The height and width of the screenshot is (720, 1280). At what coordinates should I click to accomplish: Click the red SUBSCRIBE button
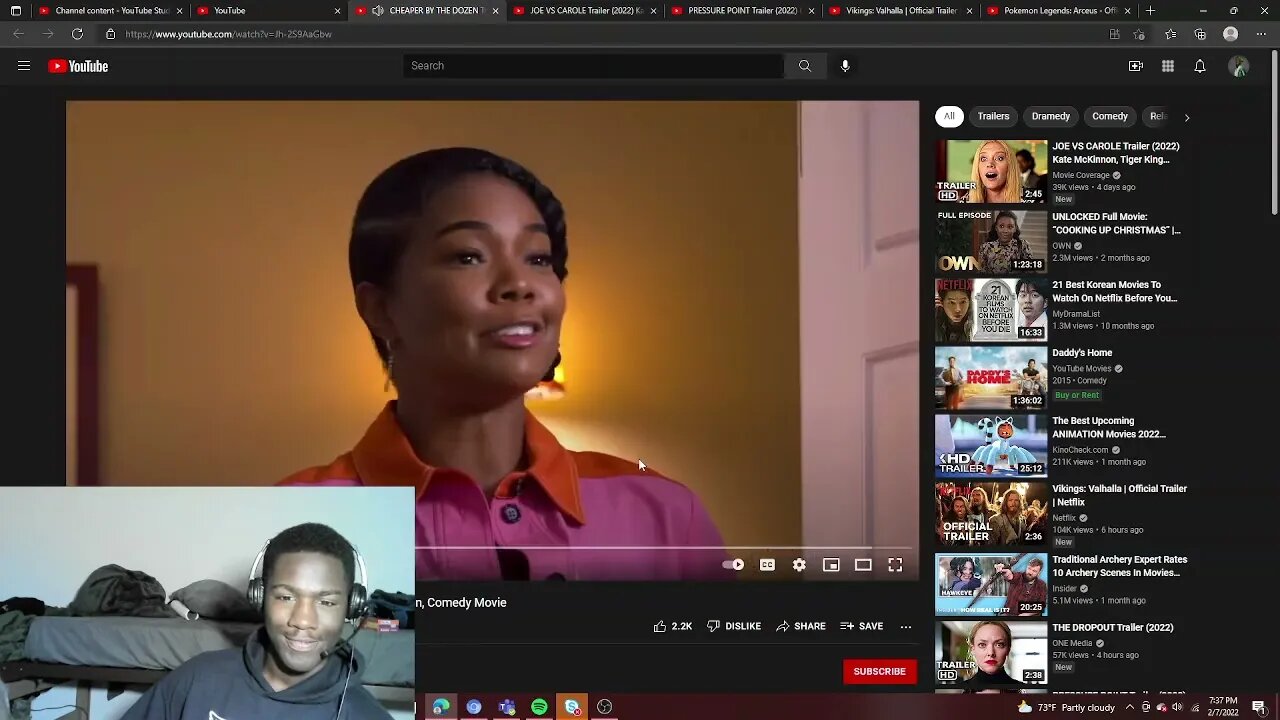880,671
